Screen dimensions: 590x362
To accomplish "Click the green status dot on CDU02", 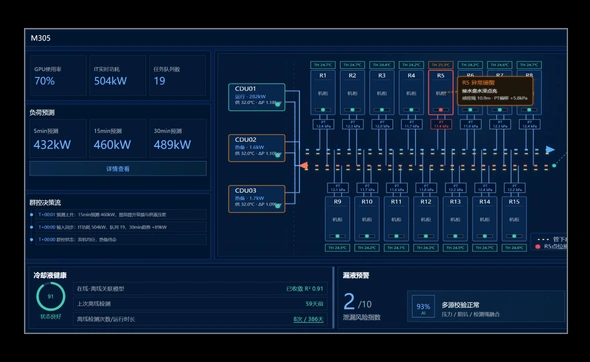I will click(x=278, y=155).
